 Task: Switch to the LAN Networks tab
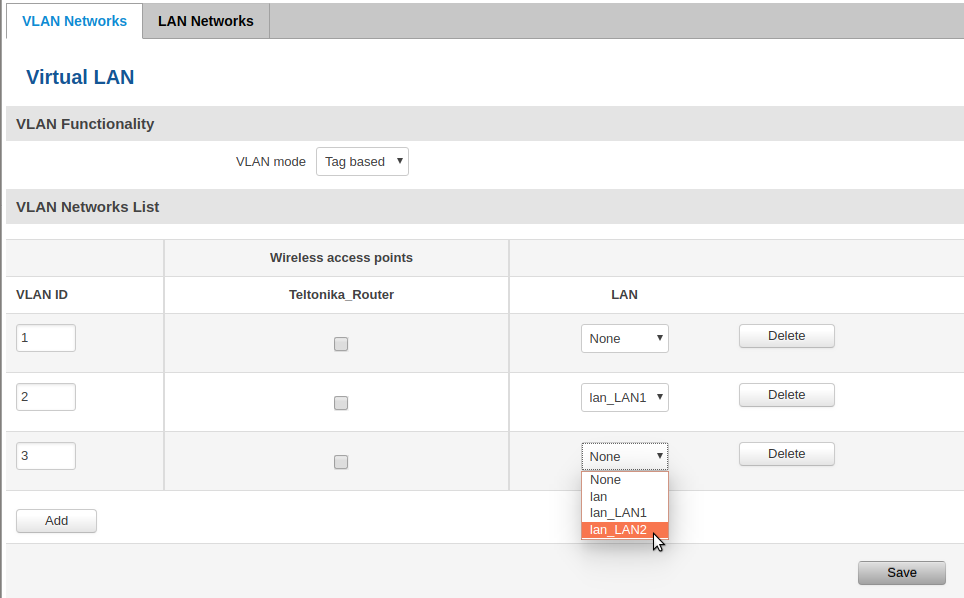pos(205,21)
